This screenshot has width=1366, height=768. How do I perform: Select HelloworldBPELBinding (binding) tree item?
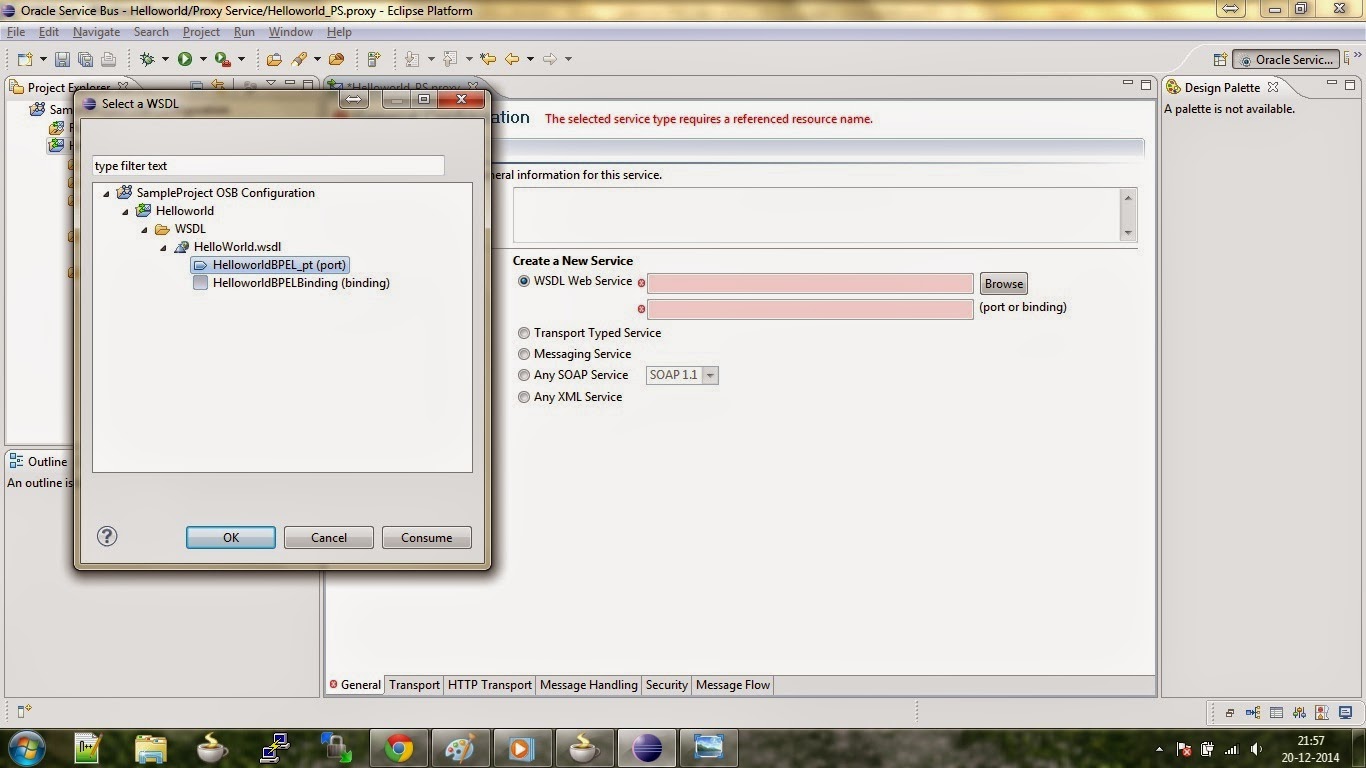click(291, 283)
